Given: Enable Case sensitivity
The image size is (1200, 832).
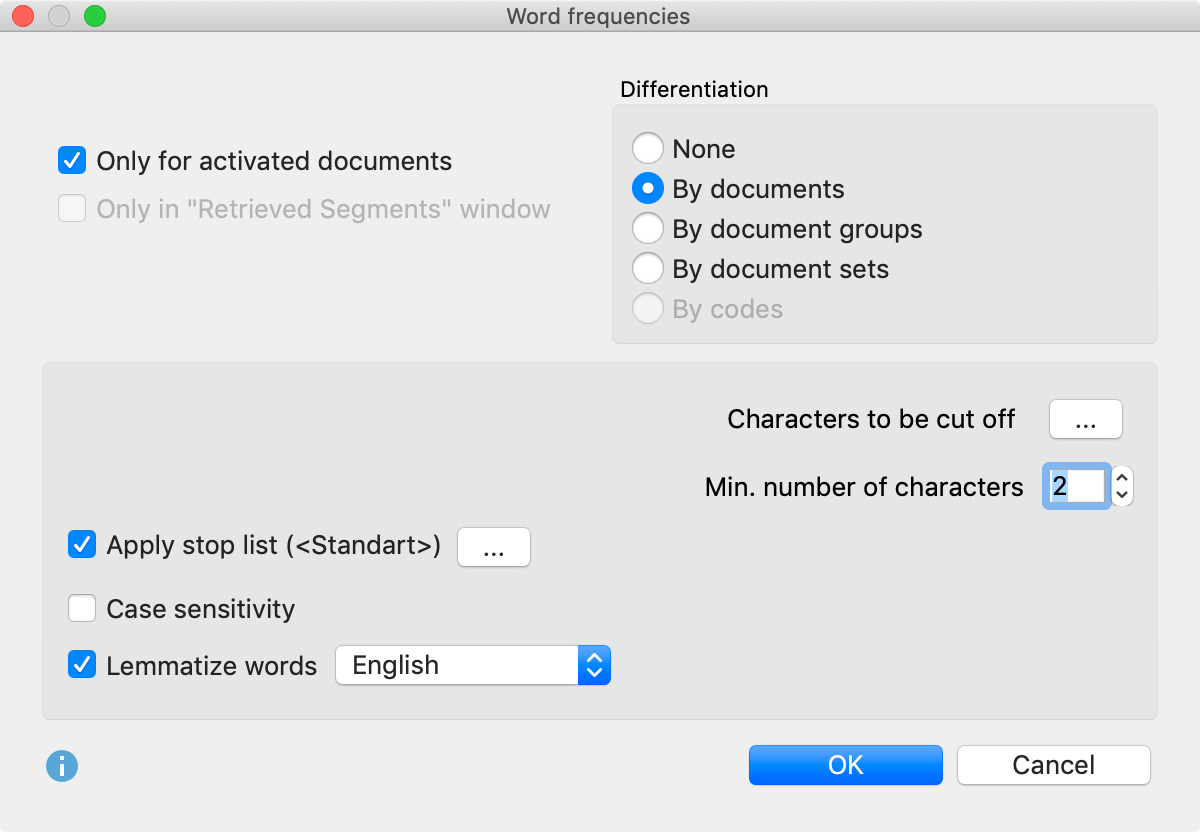Looking at the screenshot, I should [82, 609].
